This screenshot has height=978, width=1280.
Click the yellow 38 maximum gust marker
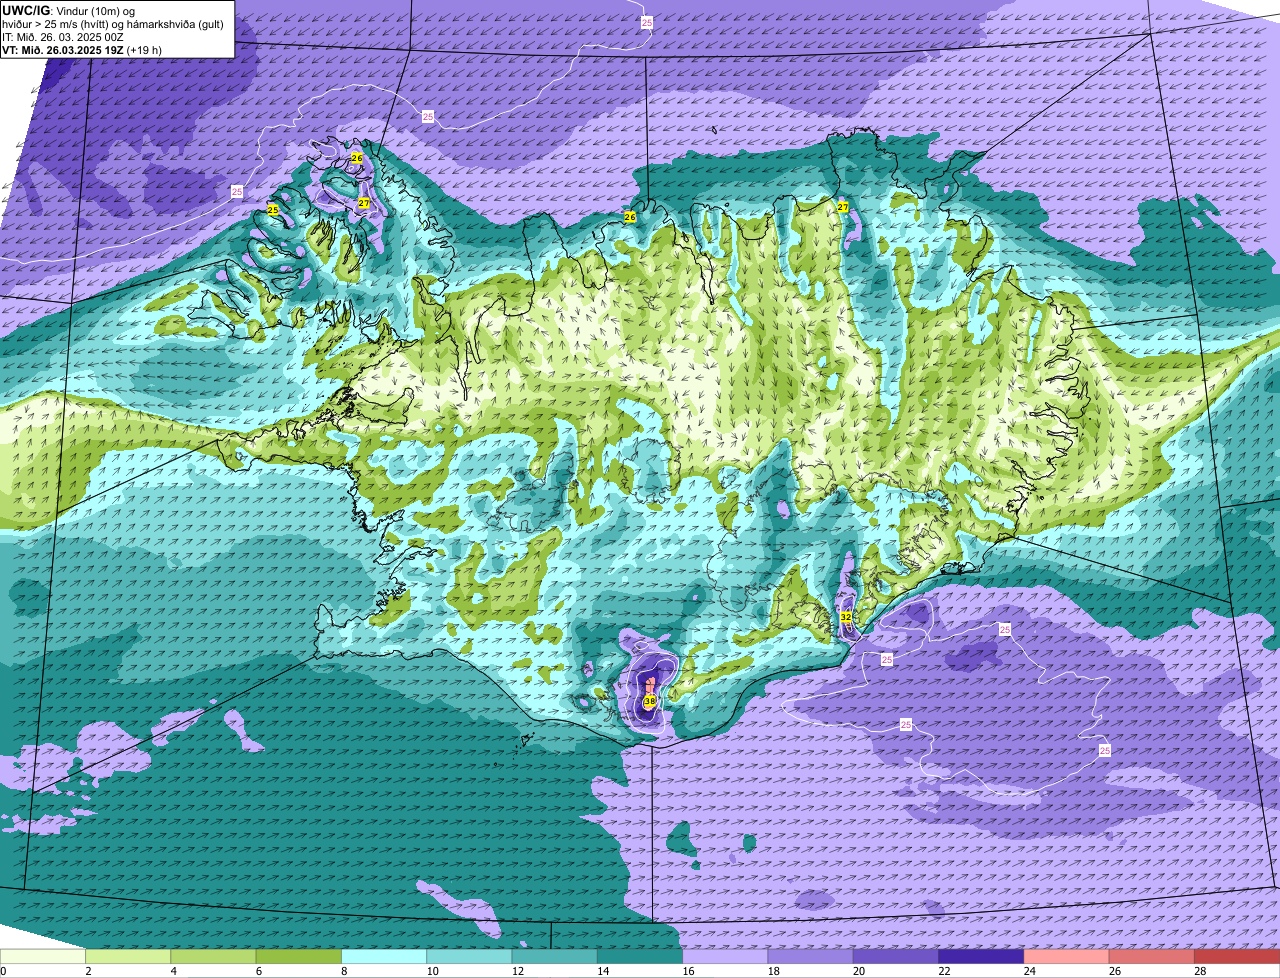point(650,702)
